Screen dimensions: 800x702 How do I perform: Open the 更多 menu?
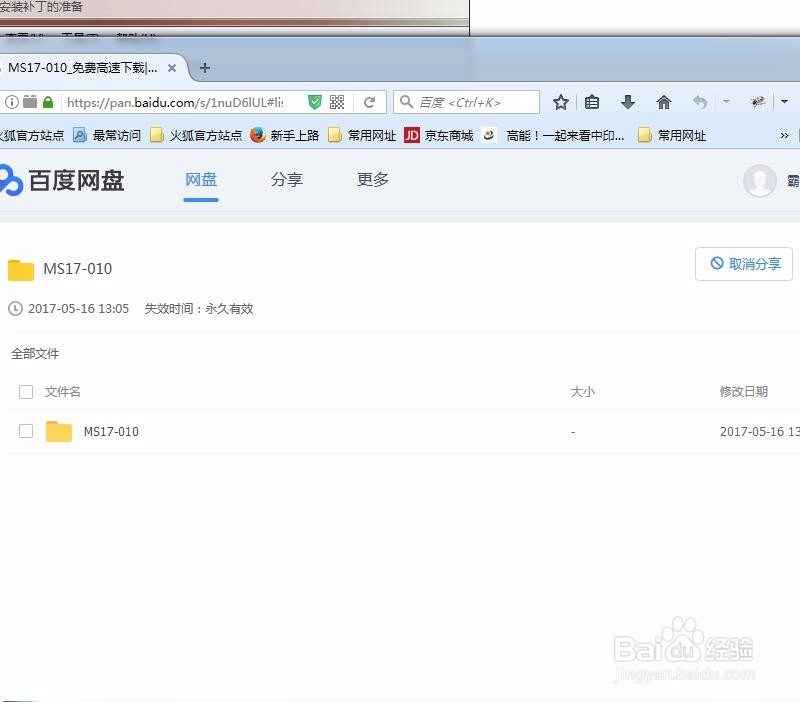pyautogui.click(x=371, y=180)
